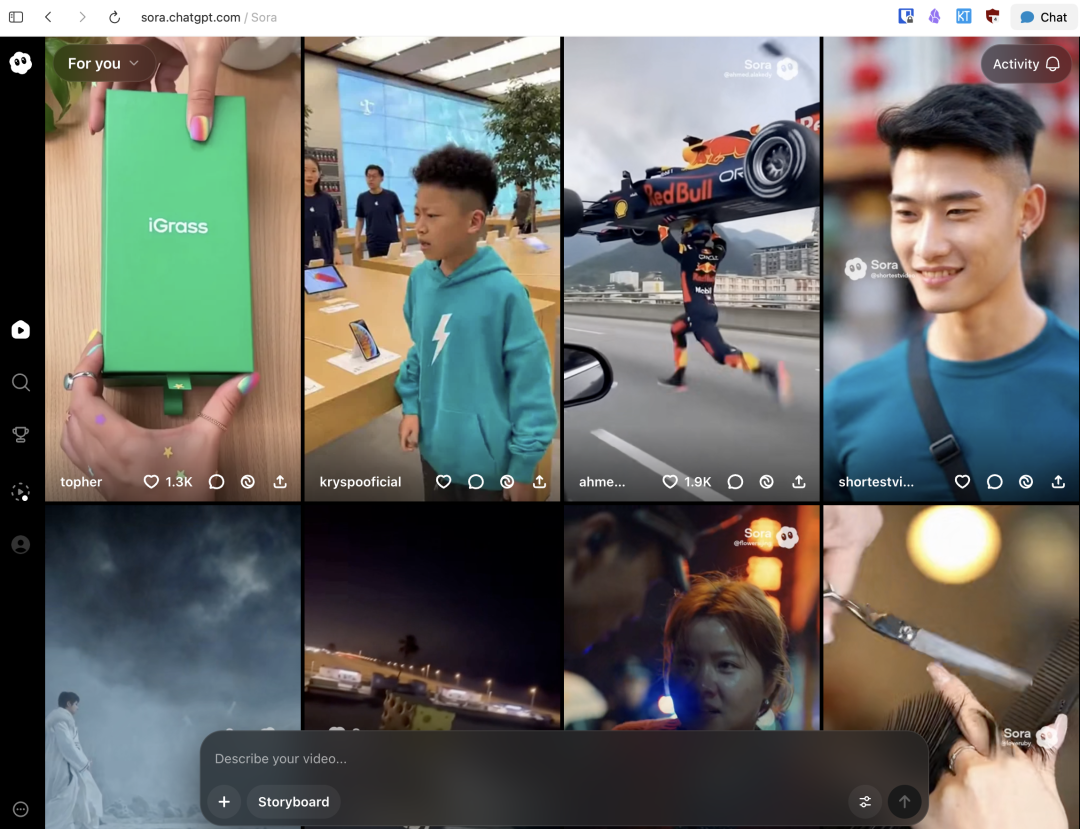Image resolution: width=1080 pixels, height=829 pixels.
Task: Click the Sora logo in sidebar
Action: 21,63
